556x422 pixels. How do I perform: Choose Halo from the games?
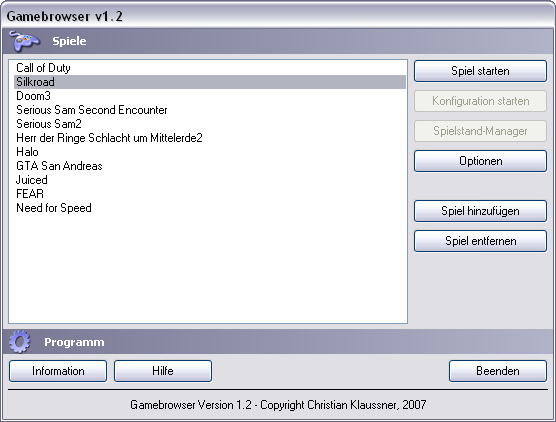pyautogui.click(x=210, y=152)
